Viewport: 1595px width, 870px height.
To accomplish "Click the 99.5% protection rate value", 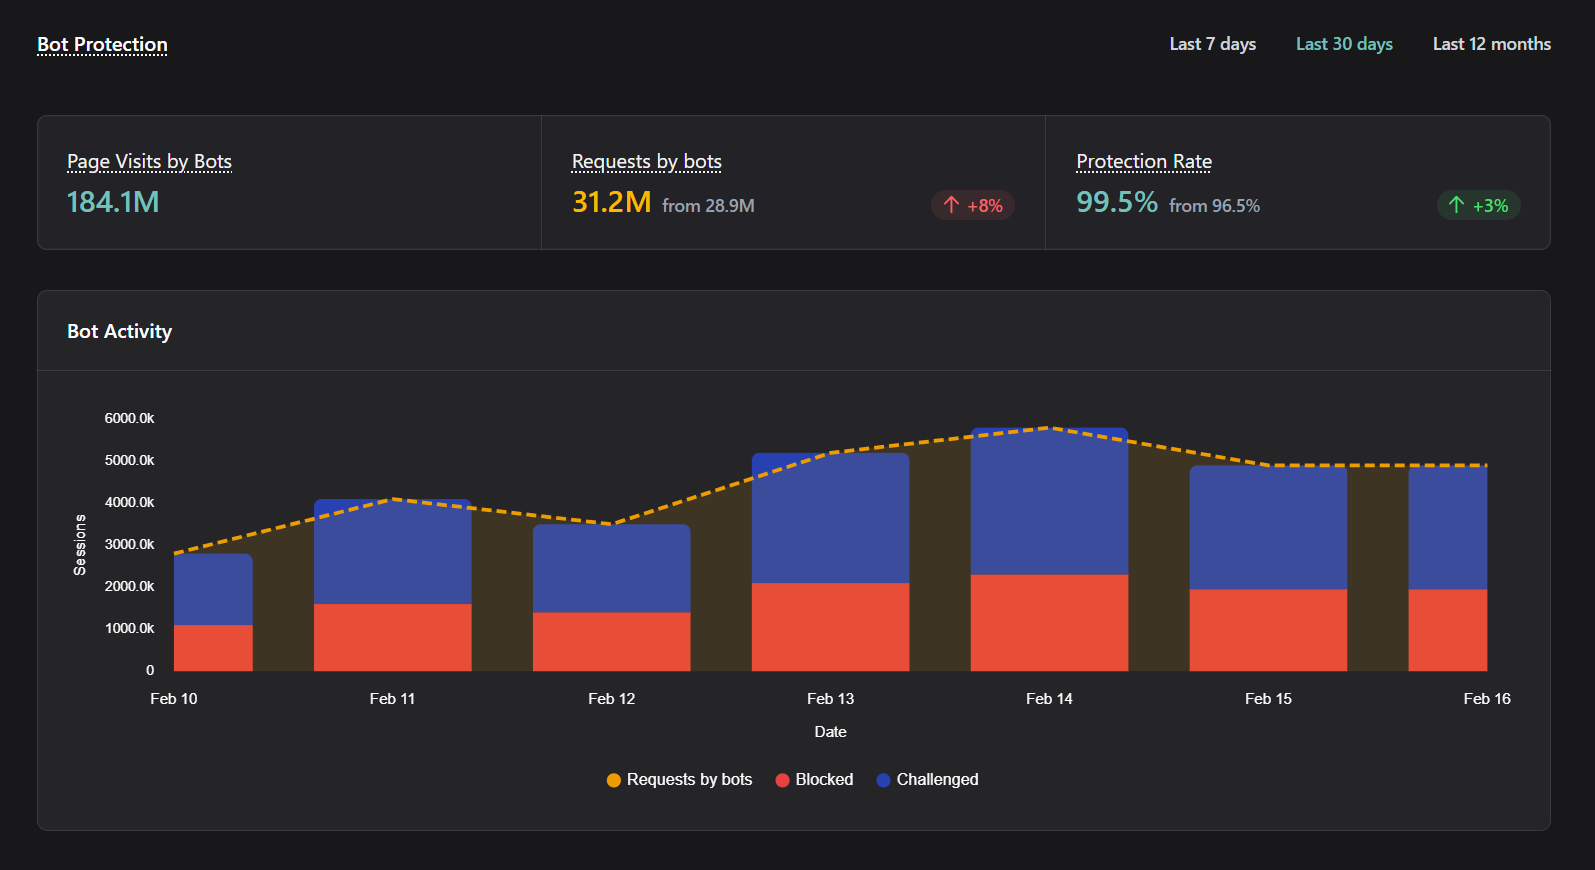I will click(x=1116, y=202).
